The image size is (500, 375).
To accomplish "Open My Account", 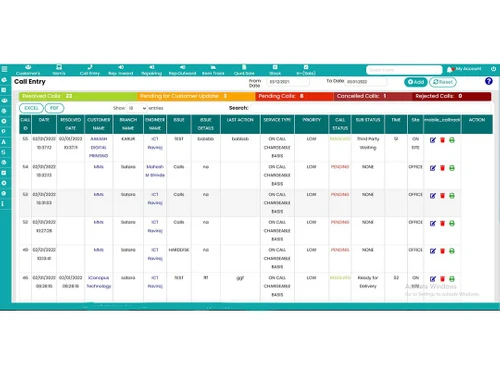I will (x=469, y=69).
